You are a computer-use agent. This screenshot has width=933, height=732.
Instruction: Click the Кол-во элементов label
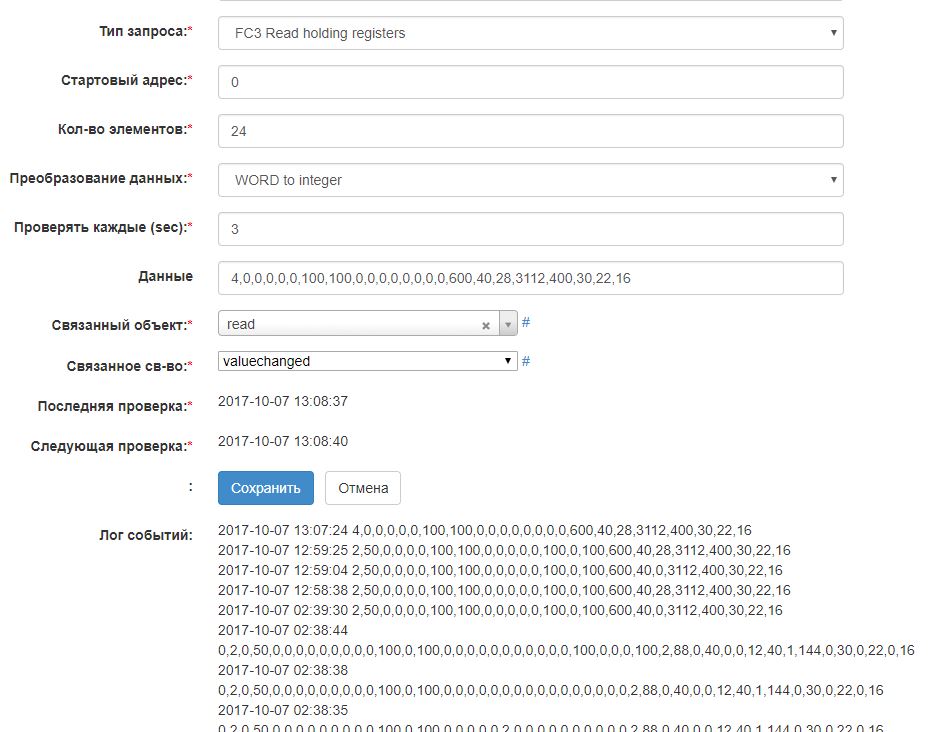[125, 129]
